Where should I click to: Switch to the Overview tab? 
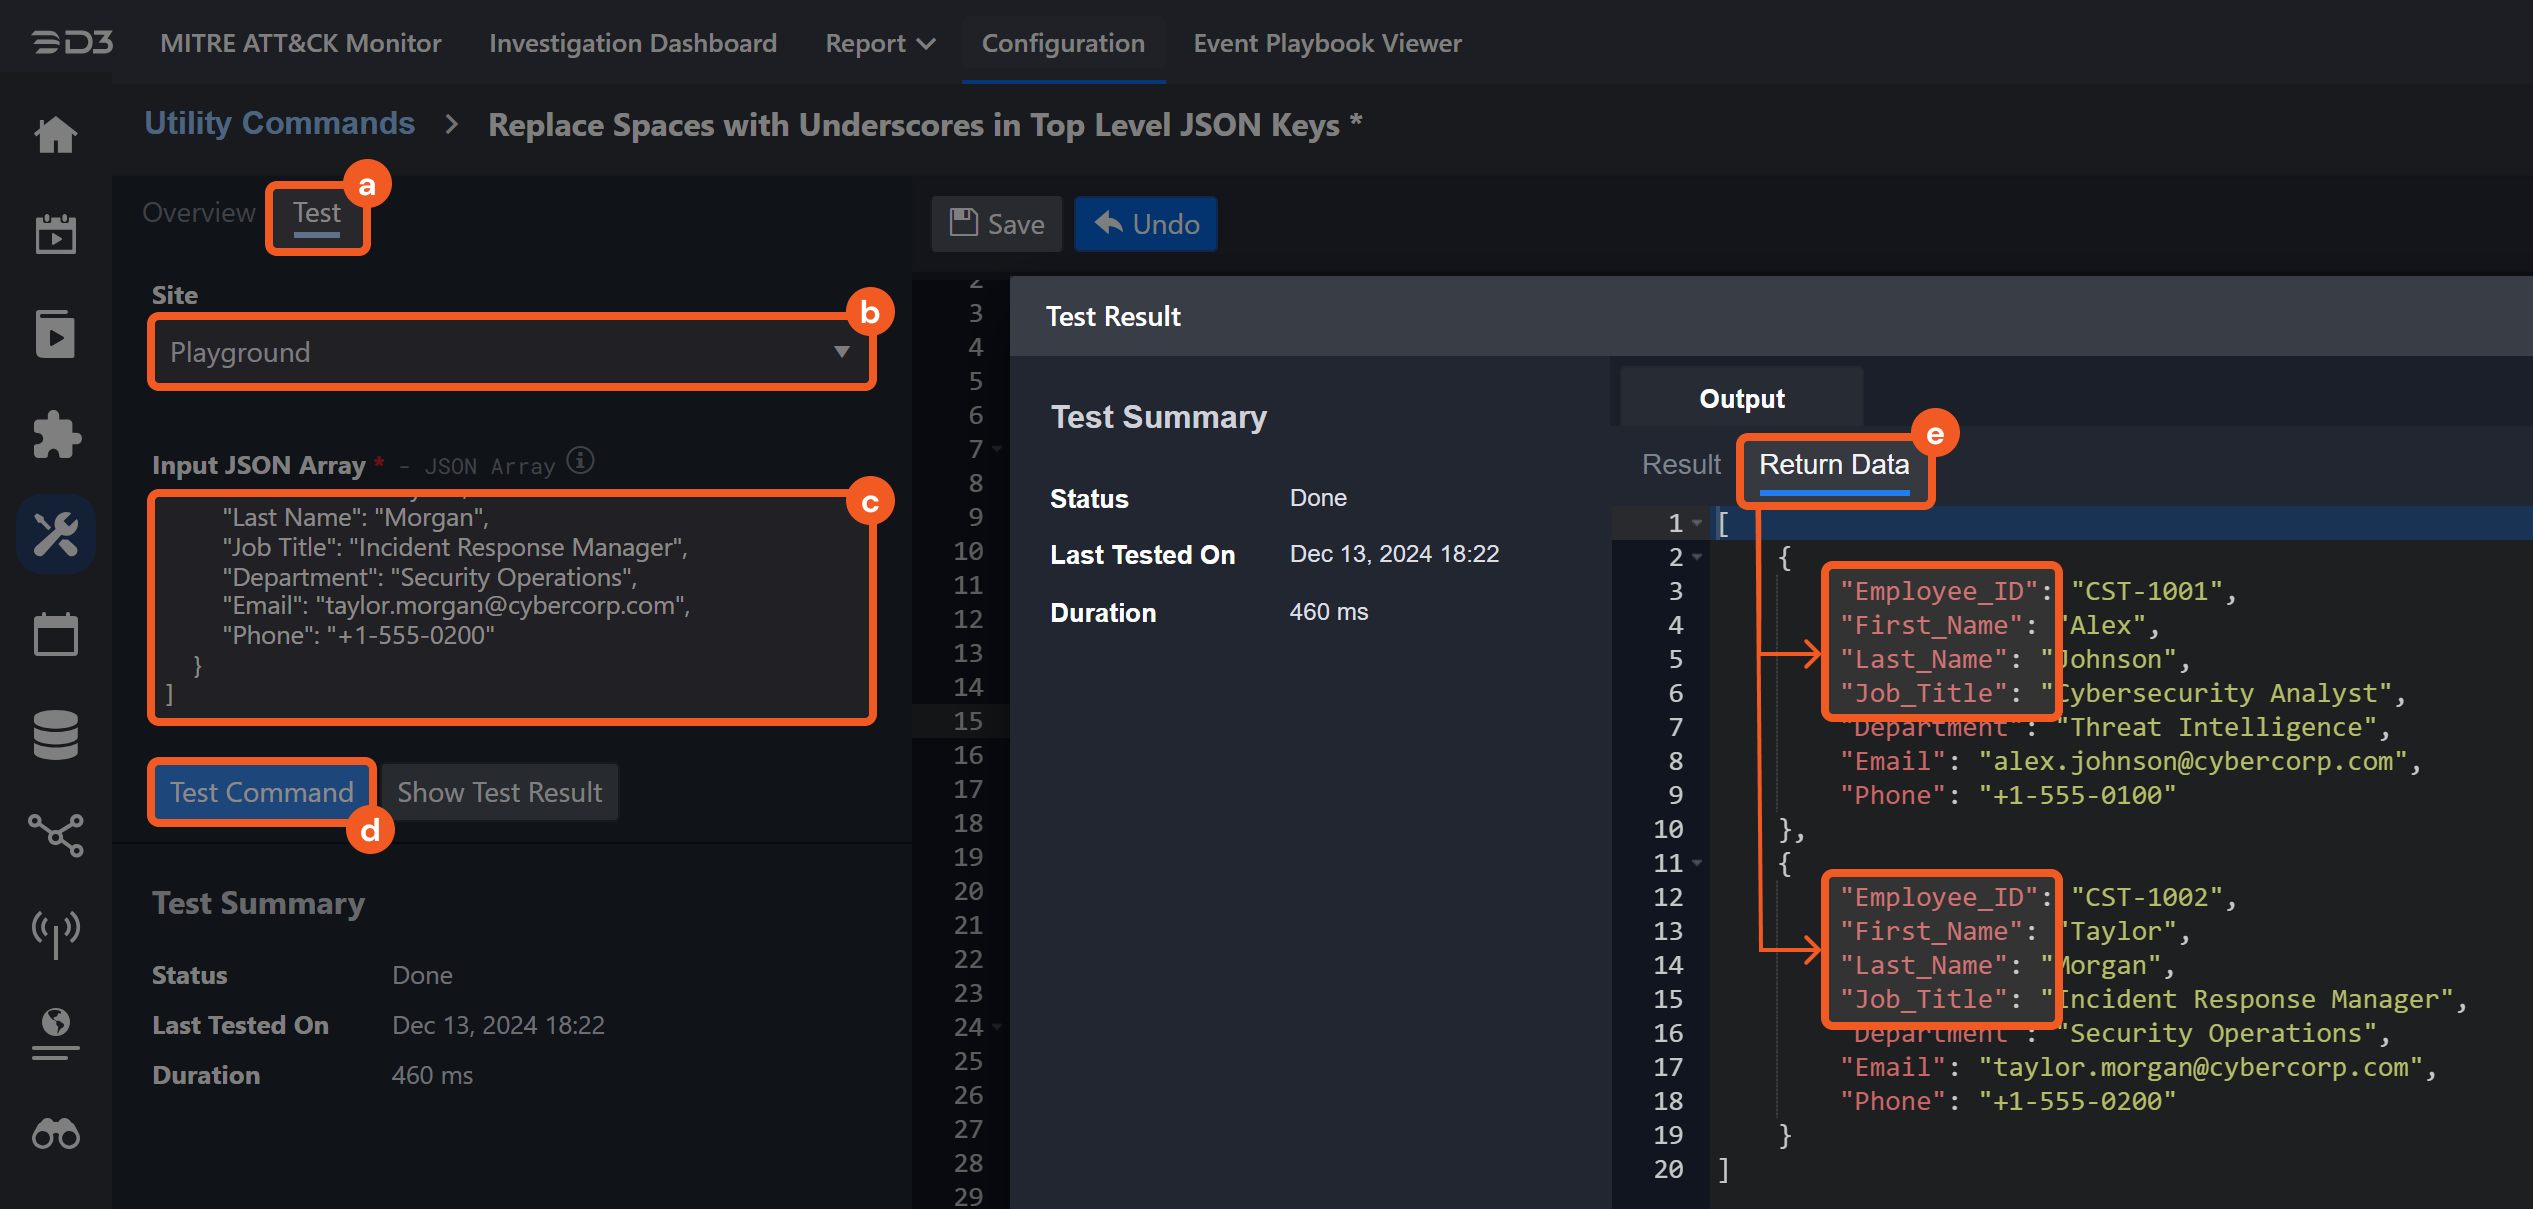point(198,213)
